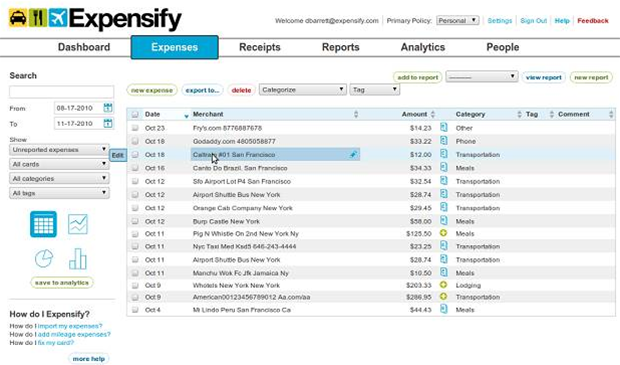The image size is (620, 365).
Task: Select the bar chart view icon
Action: pyautogui.click(x=78, y=259)
